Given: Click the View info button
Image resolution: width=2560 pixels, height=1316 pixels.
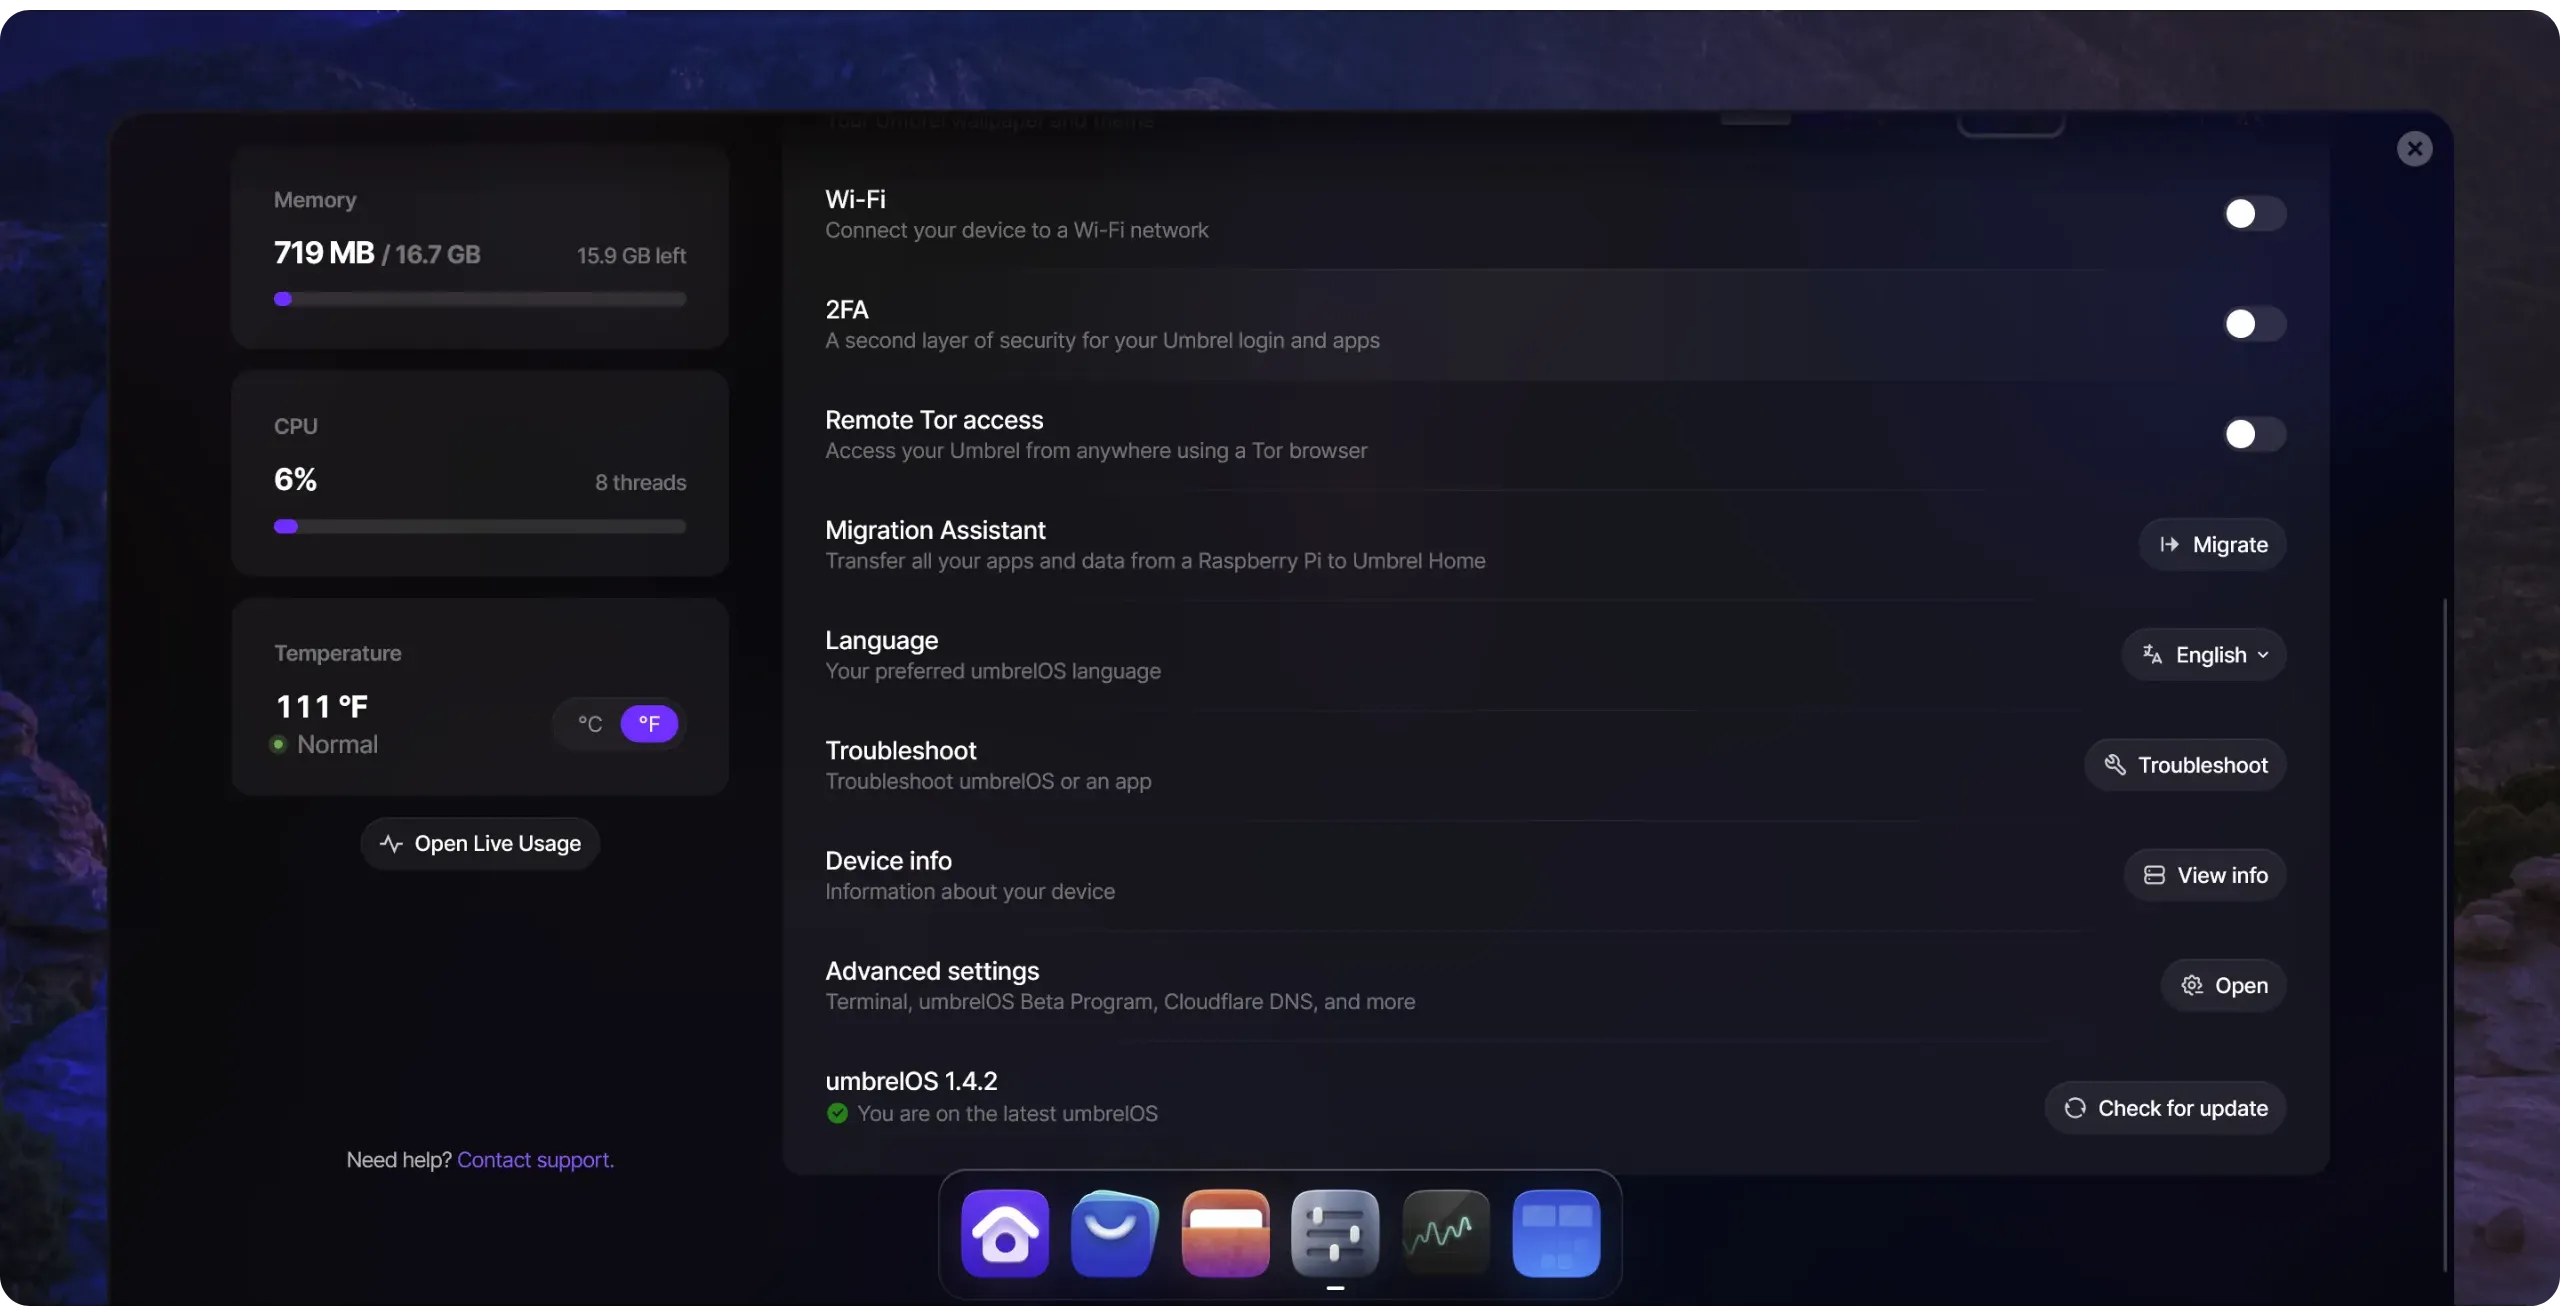Looking at the screenshot, I should (x=2205, y=875).
